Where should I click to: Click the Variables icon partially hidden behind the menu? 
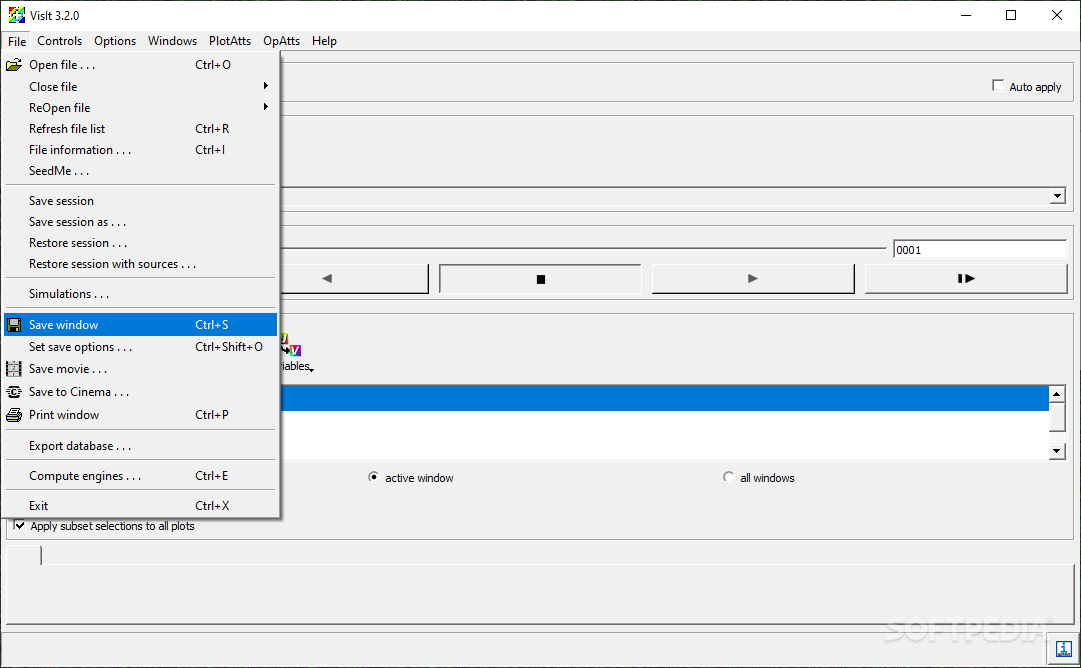(292, 345)
